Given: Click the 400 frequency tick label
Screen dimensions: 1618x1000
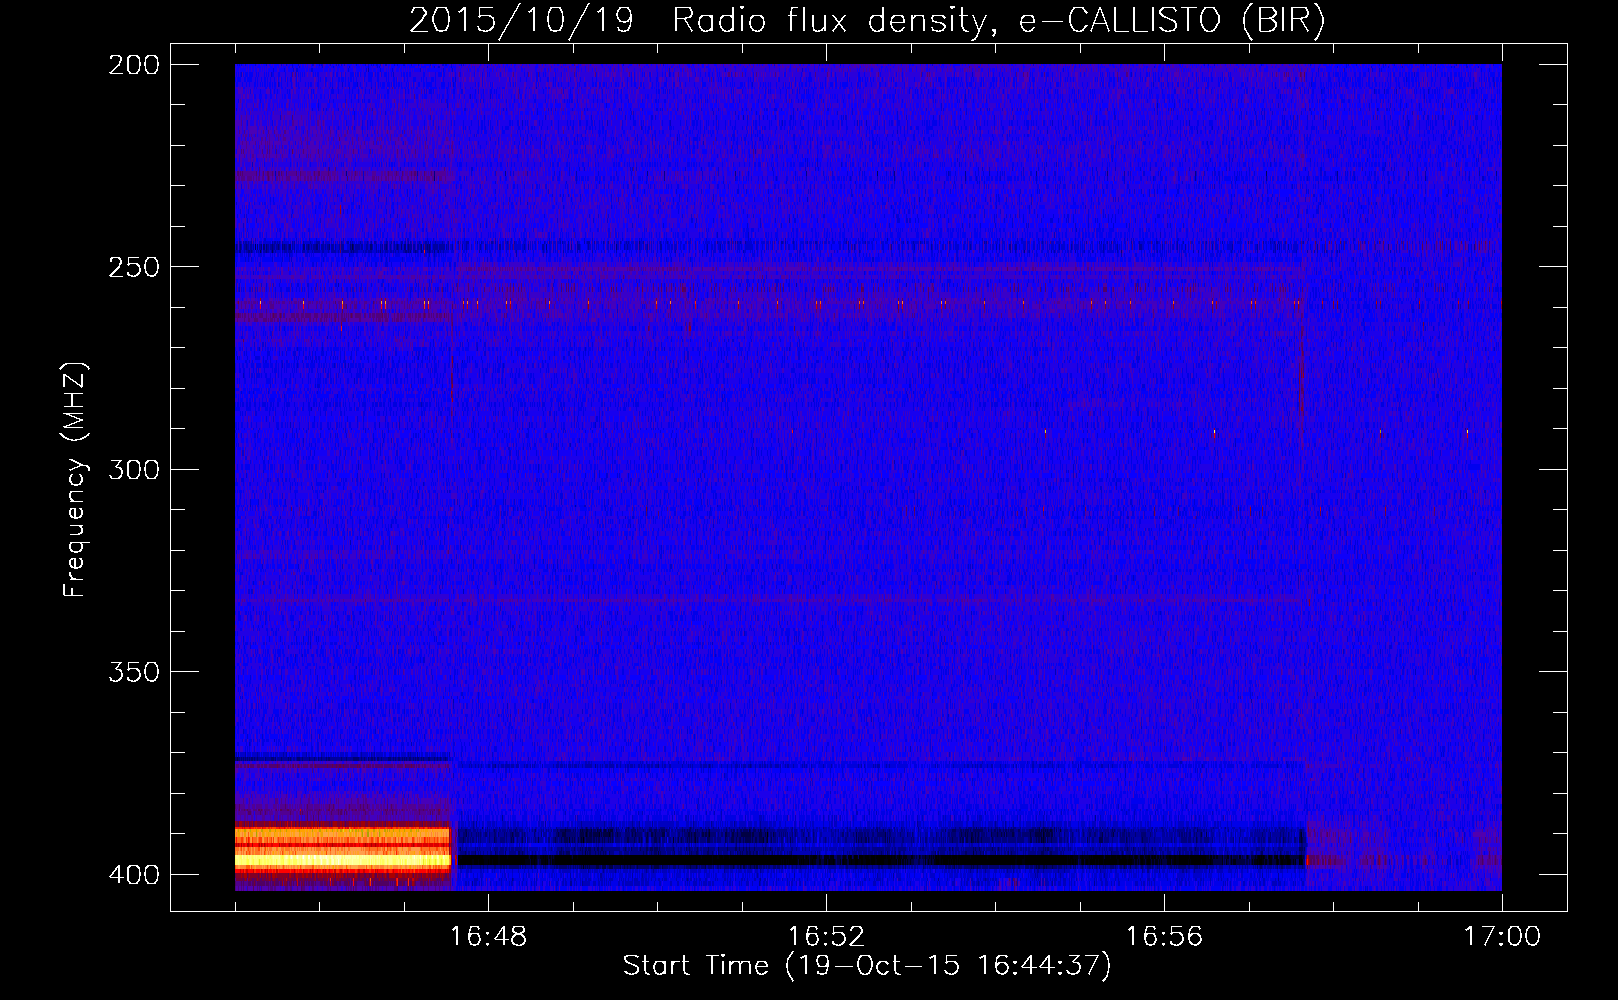Looking at the screenshot, I should pos(134,875).
